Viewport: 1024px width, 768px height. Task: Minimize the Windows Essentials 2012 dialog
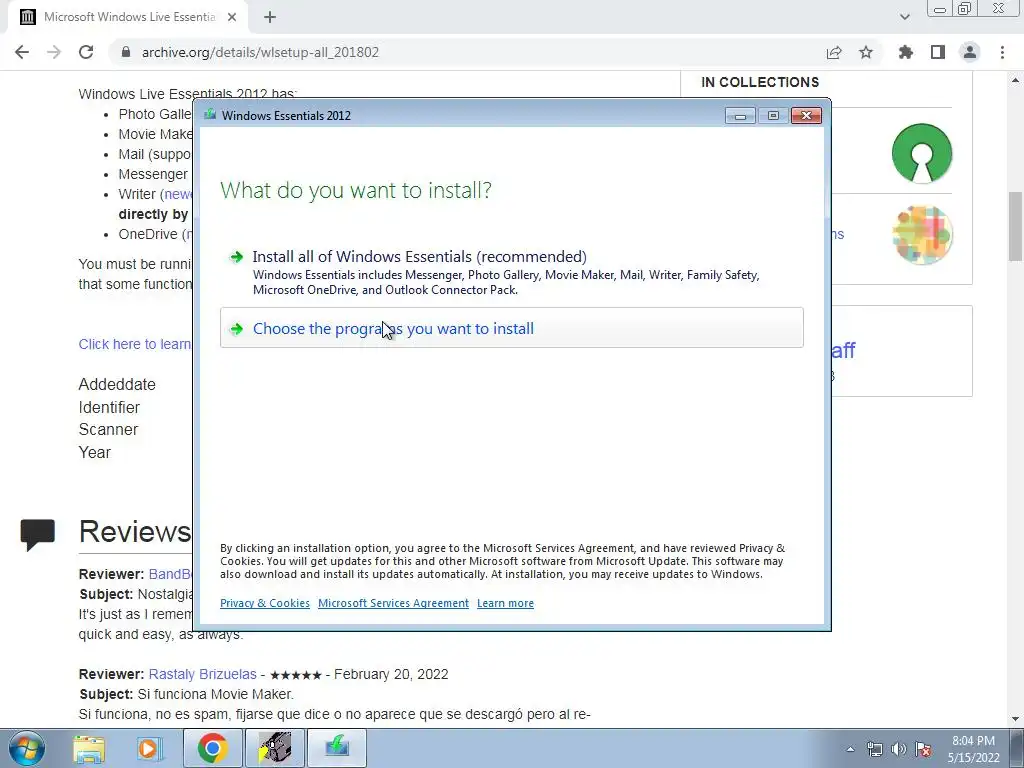[740, 116]
